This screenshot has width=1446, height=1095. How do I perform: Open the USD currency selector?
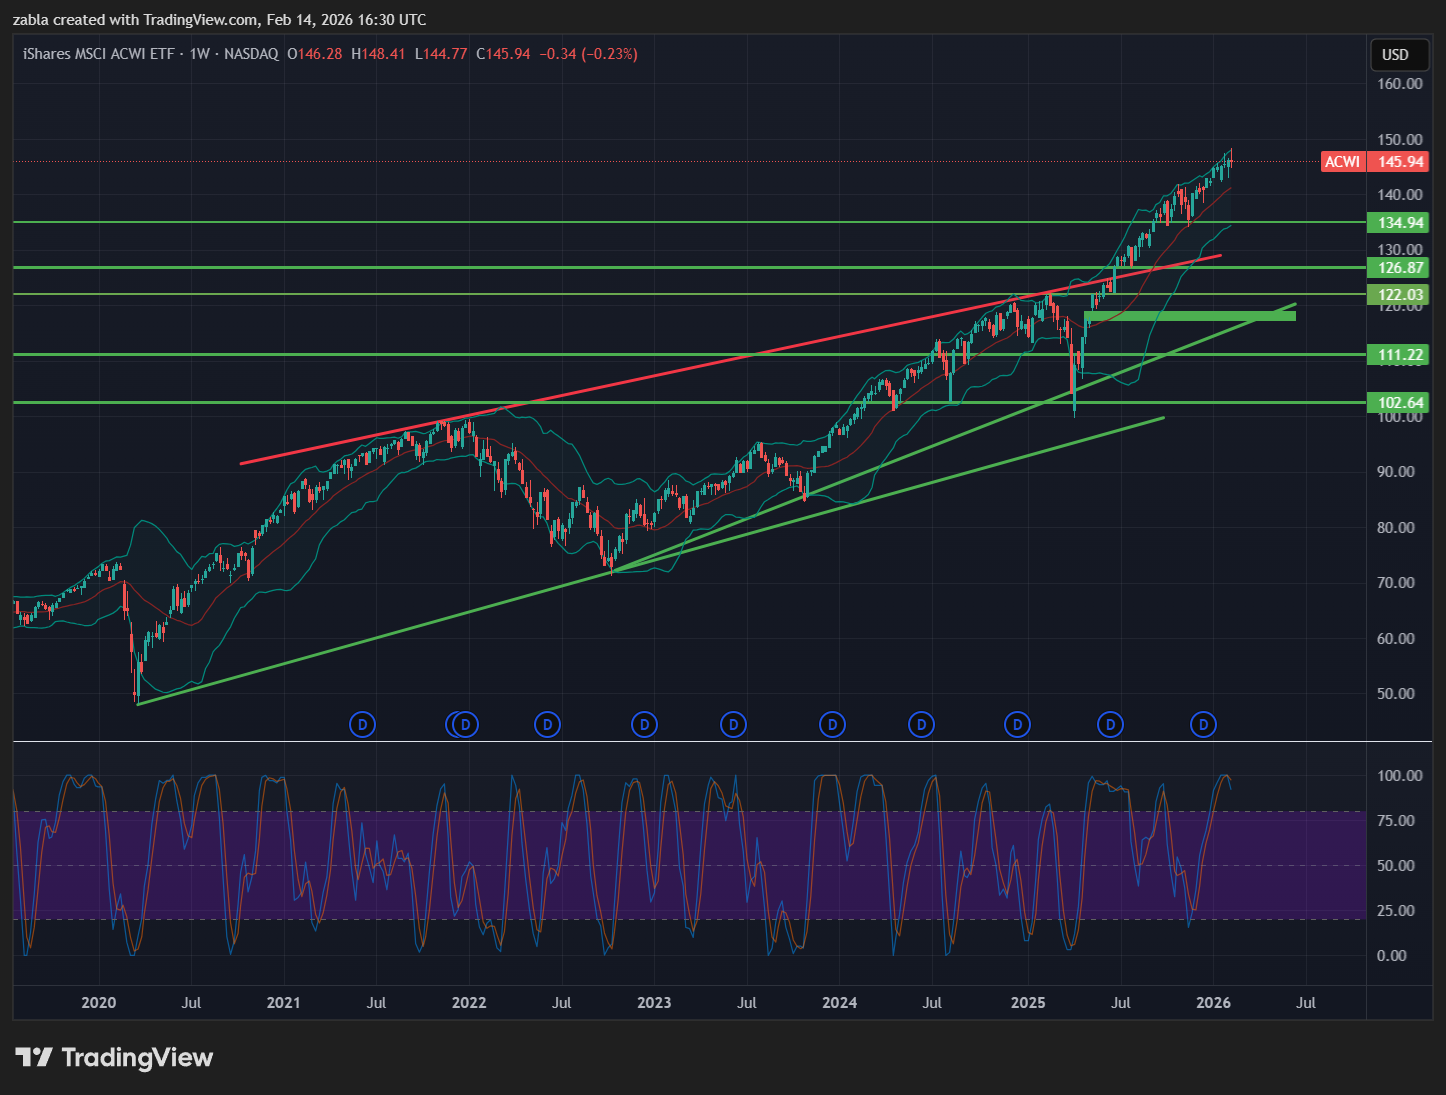tap(1395, 55)
